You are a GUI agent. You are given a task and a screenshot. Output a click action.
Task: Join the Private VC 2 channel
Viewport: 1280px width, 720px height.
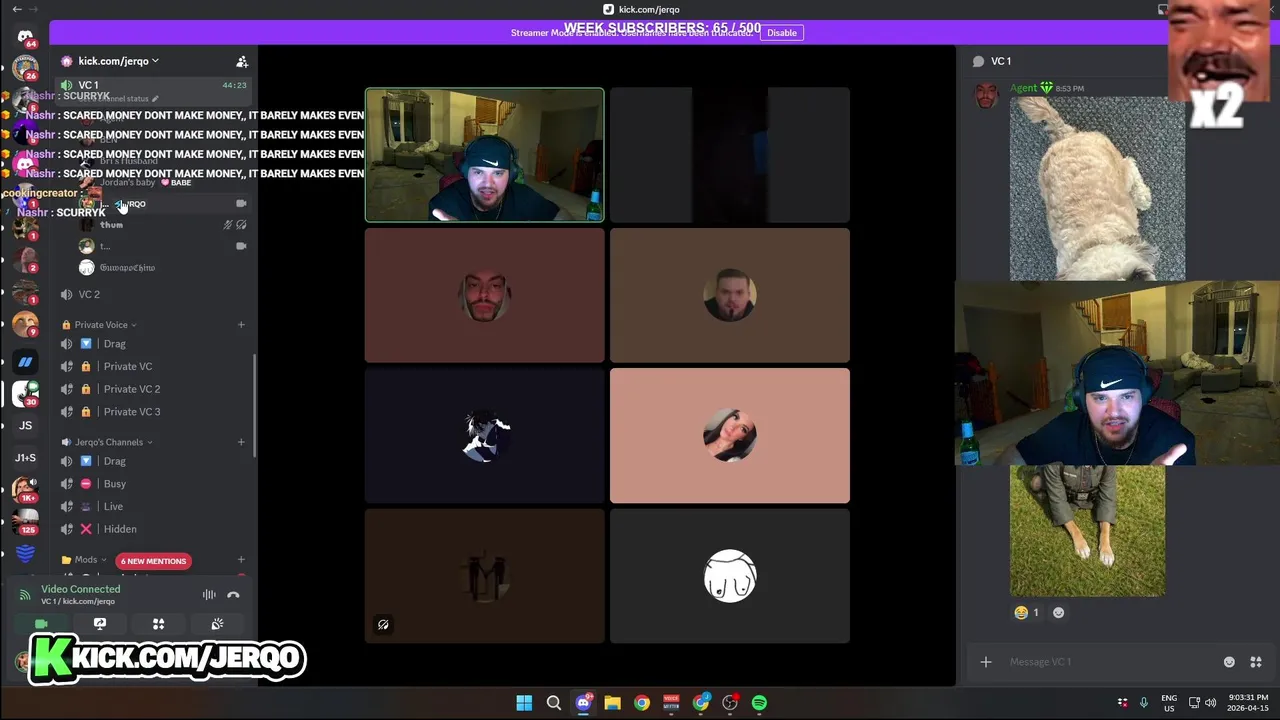pyautogui.click(x=153, y=389)
